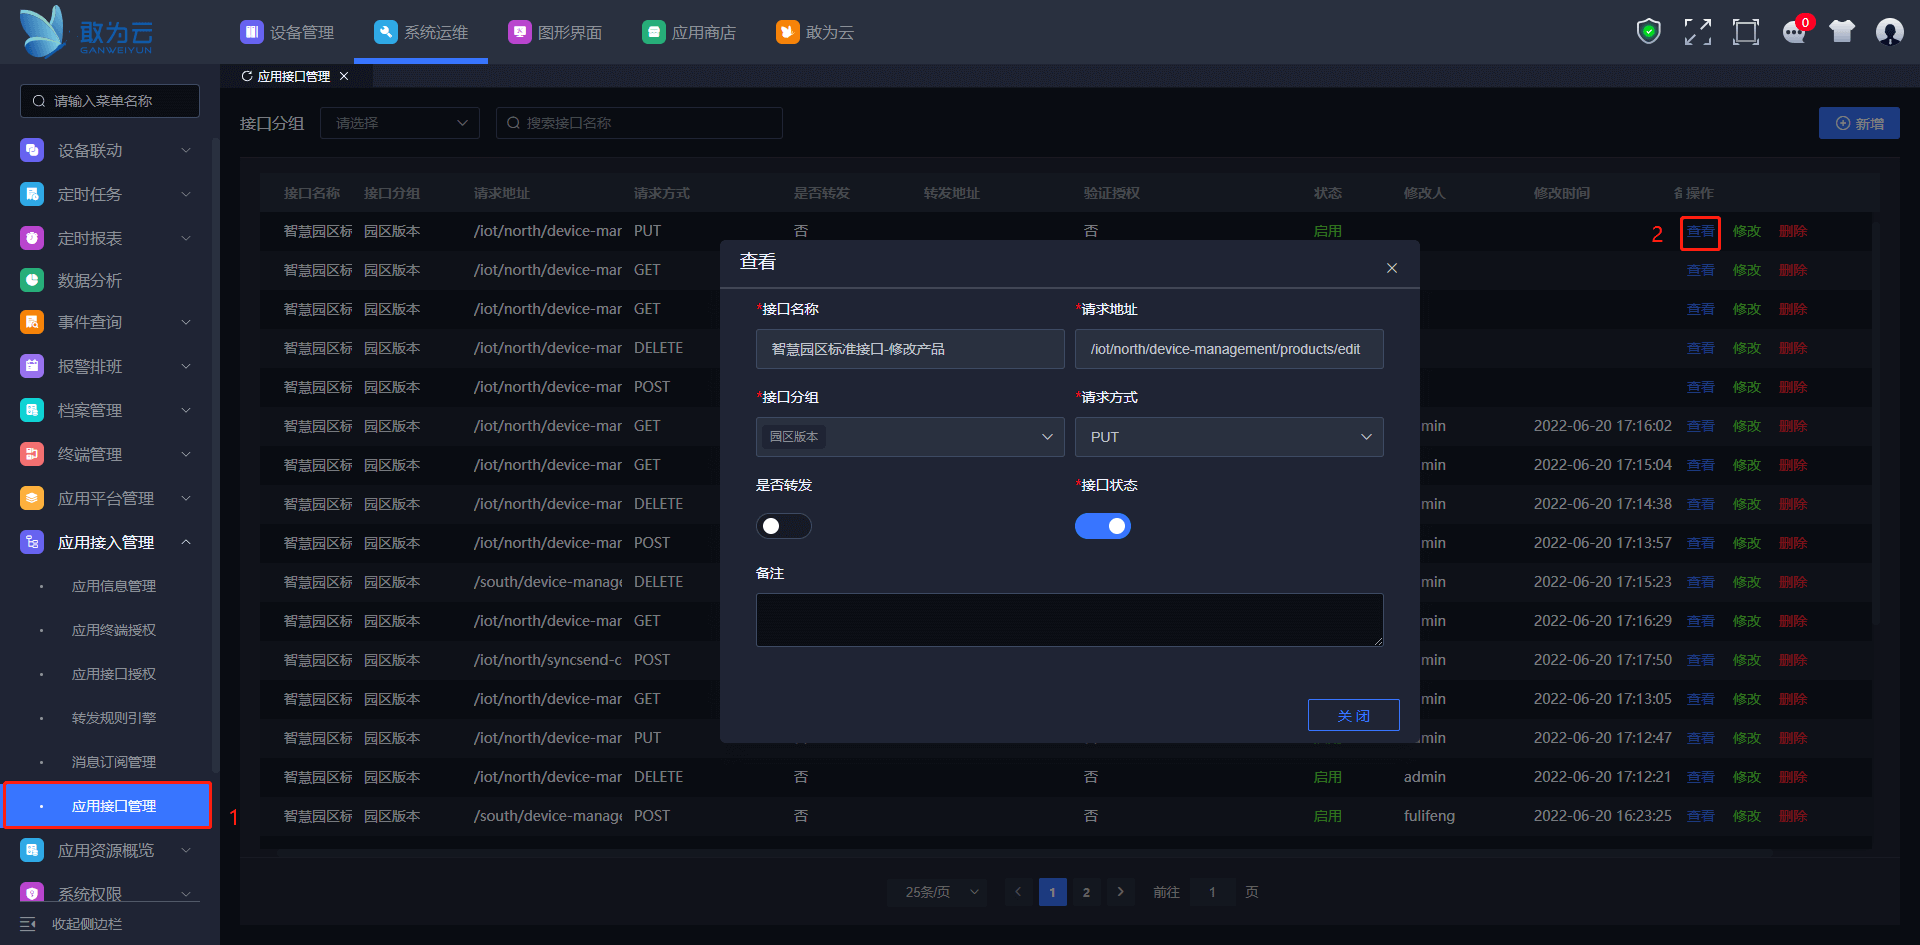1920x945 pixels.
Task: Open the 25条/页 page size dropdown
Action: [937, 892]
